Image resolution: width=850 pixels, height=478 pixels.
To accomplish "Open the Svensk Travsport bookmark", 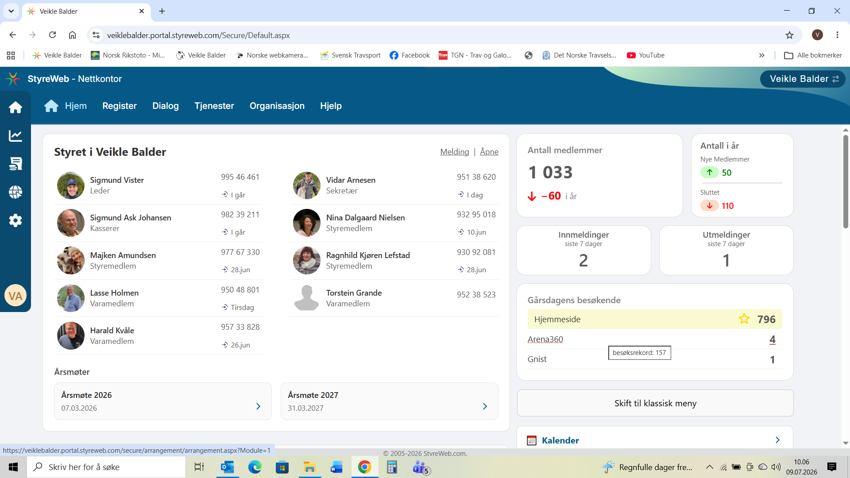I will (x=350, y=55).
